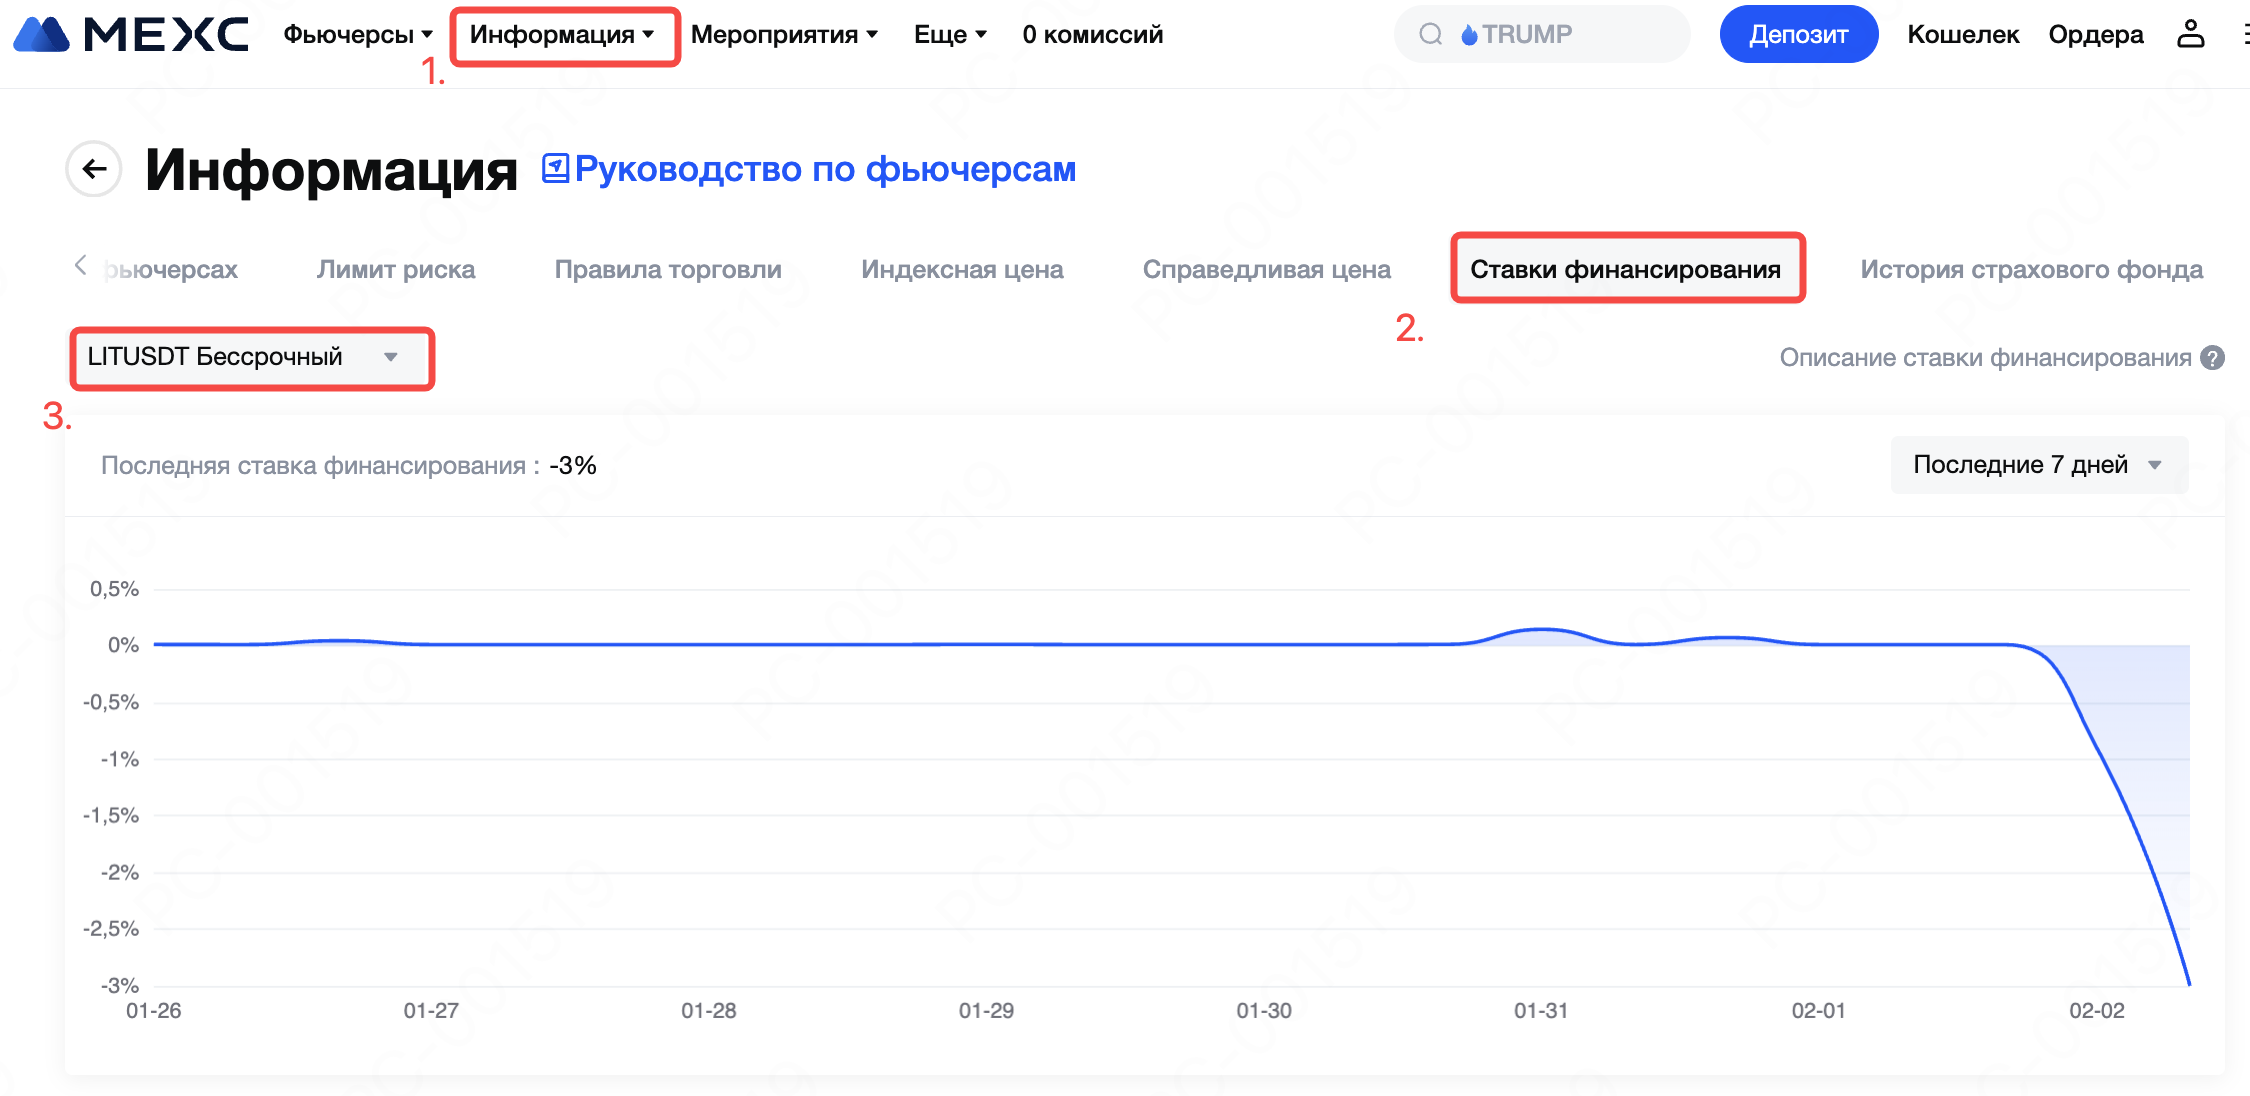Image resolution: width=2250 pixels, height=1096 pixels.
Task: Select the Лимит риска tab
Action: 396,270
